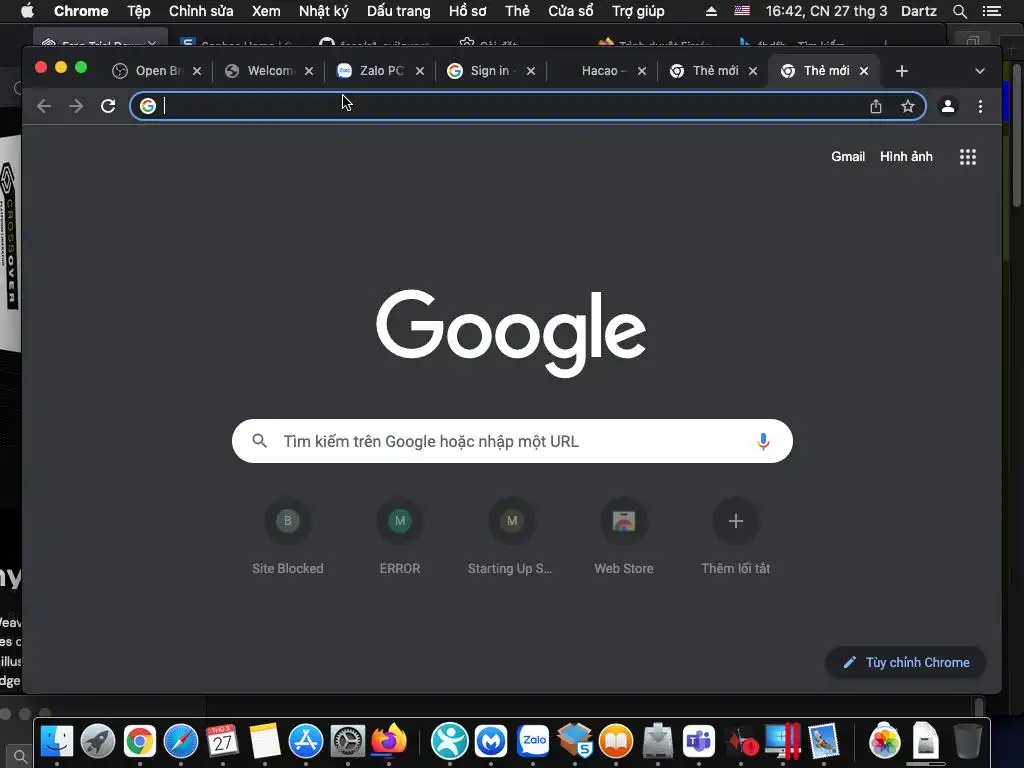Close the Welcome tab
The height and width of the screenshot is (768, 1024).
point(309,71)
